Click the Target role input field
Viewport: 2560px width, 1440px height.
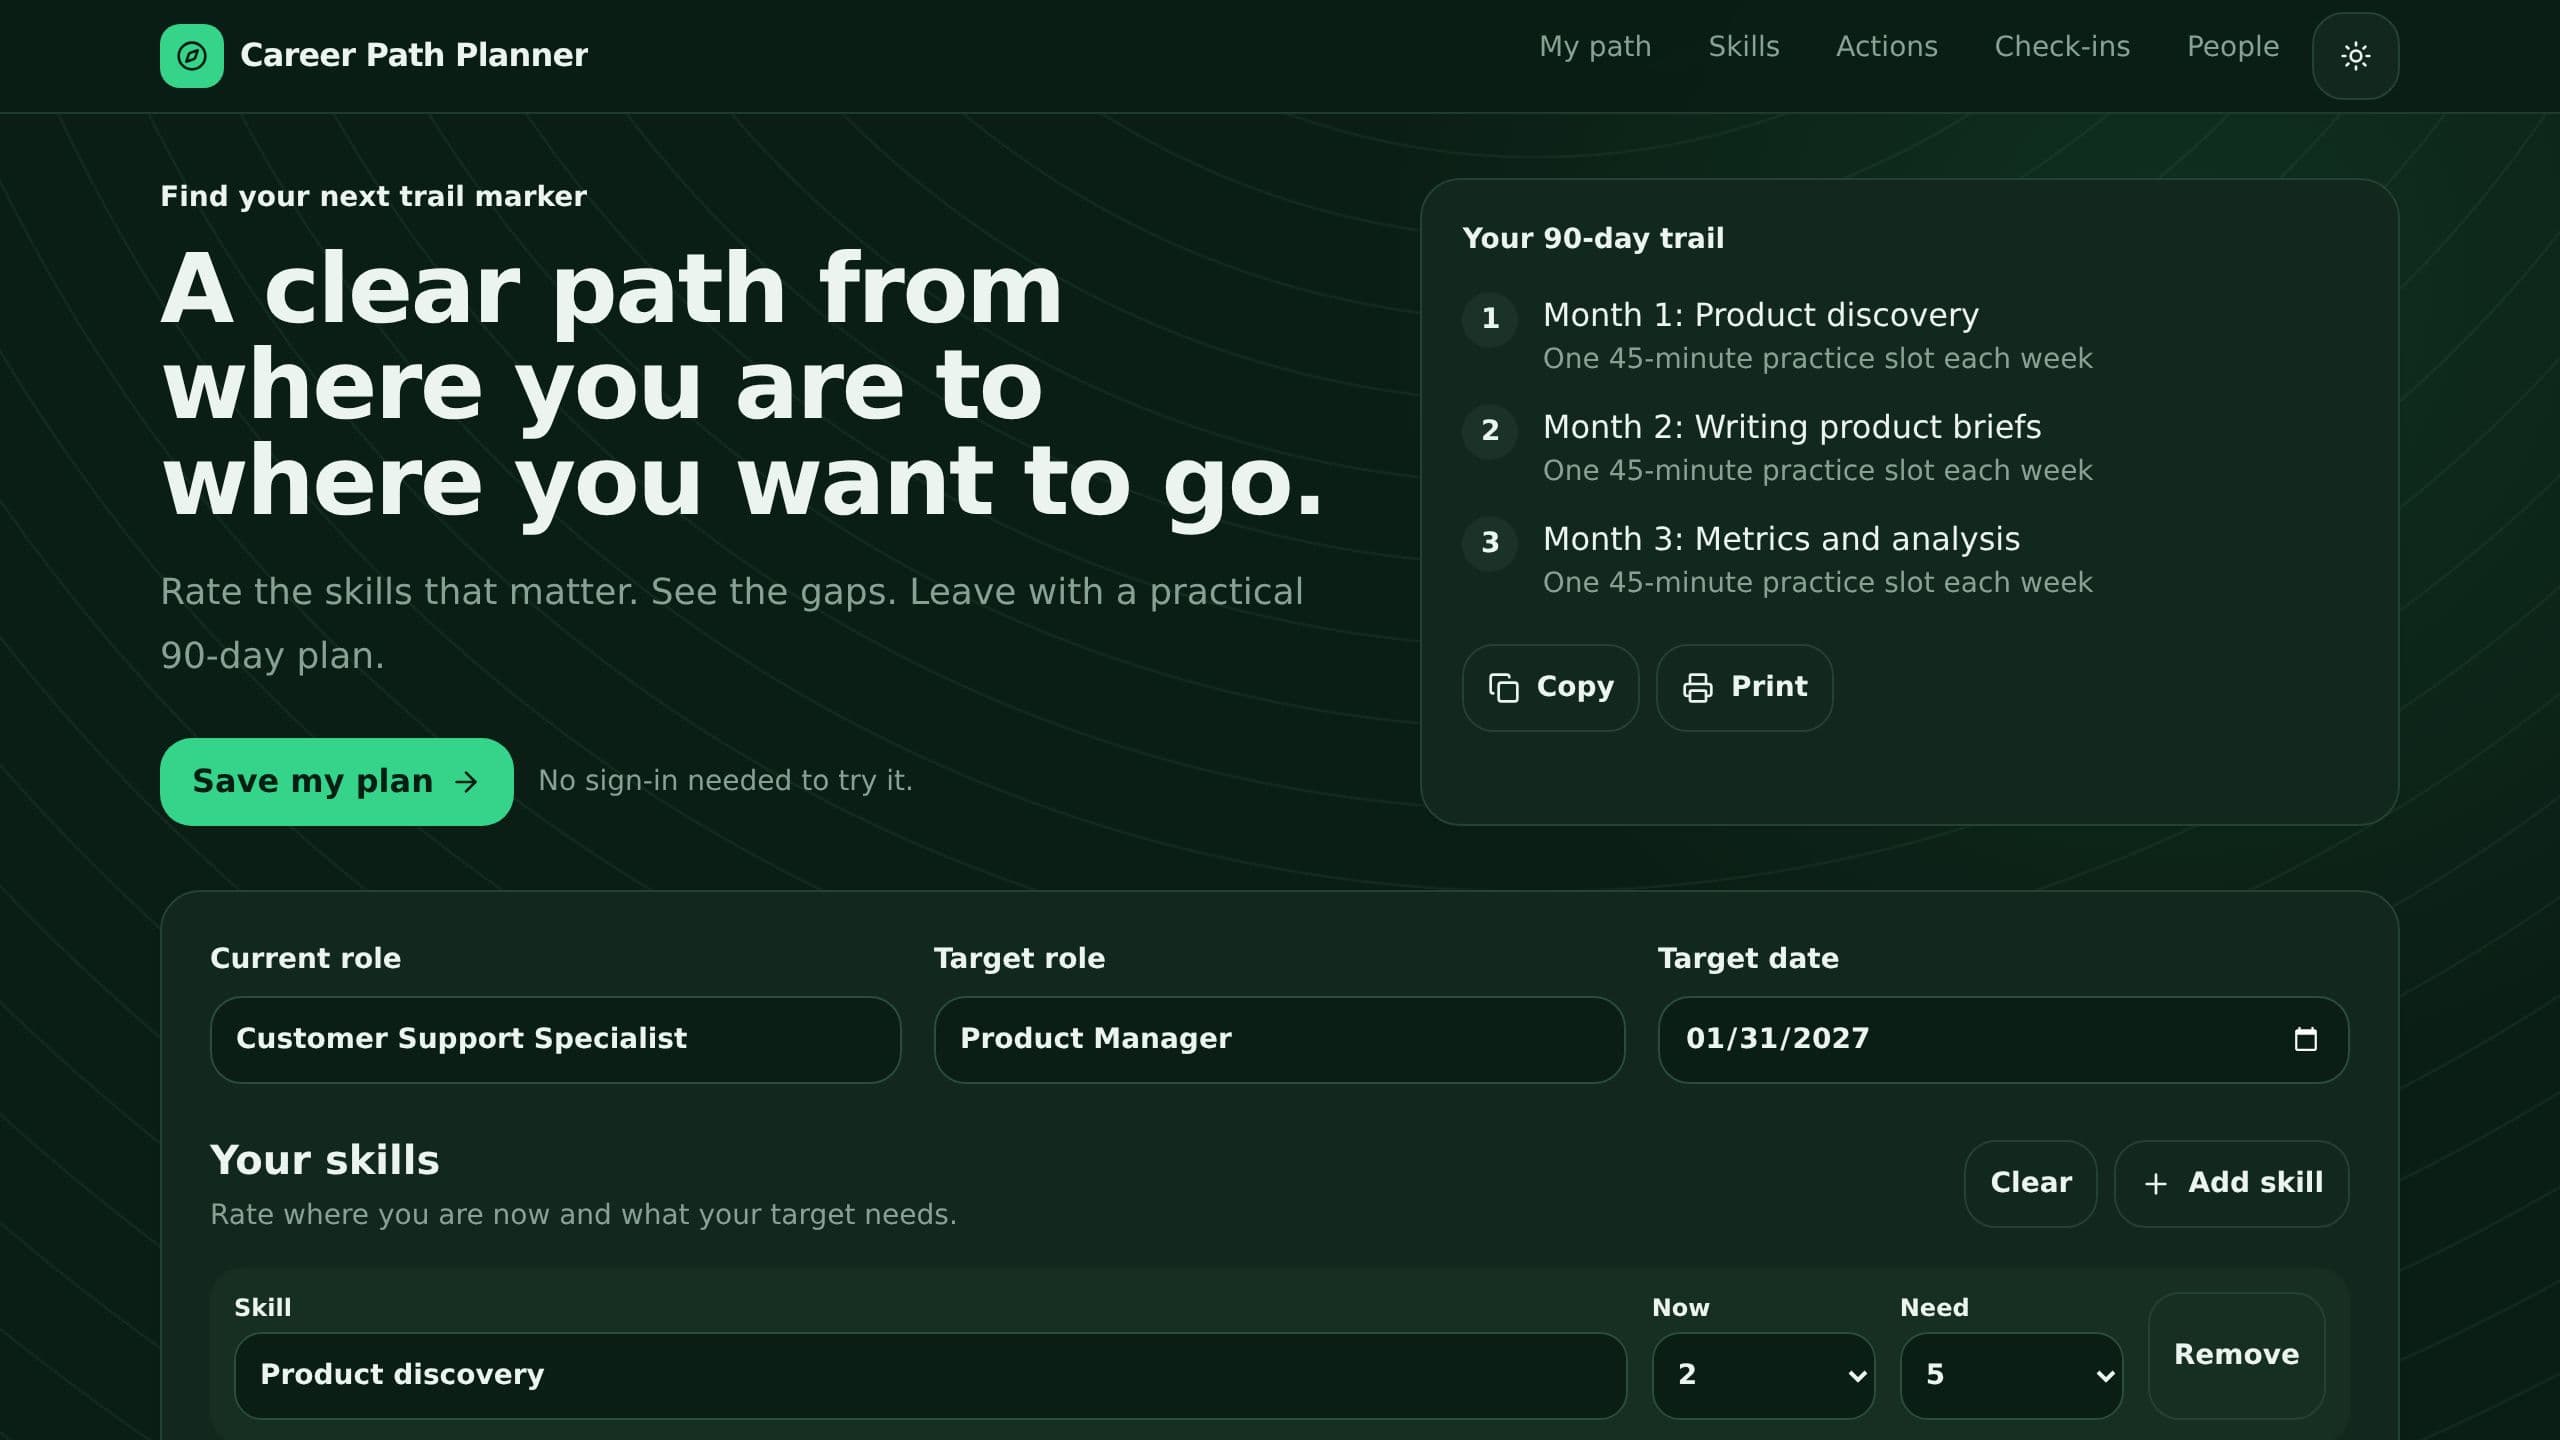[x=1279, y=1039]
